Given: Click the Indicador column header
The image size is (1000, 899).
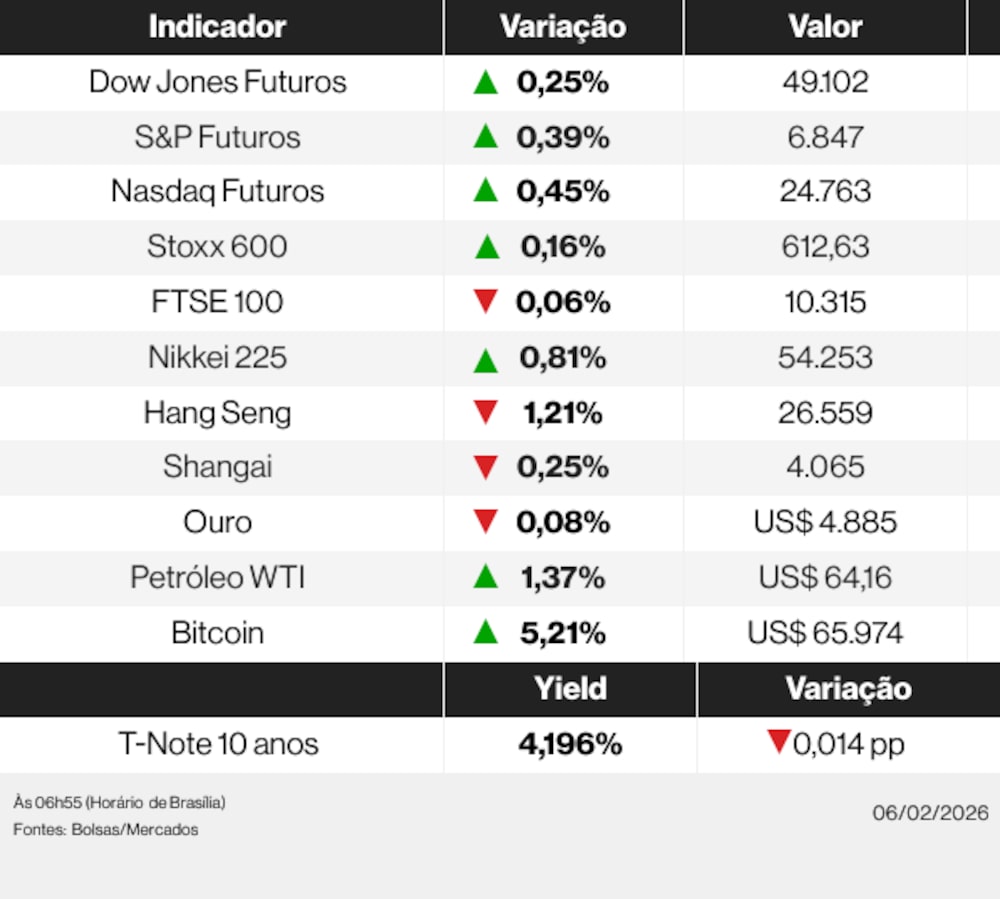Looking at the screenshot, I should pos(217,27).
